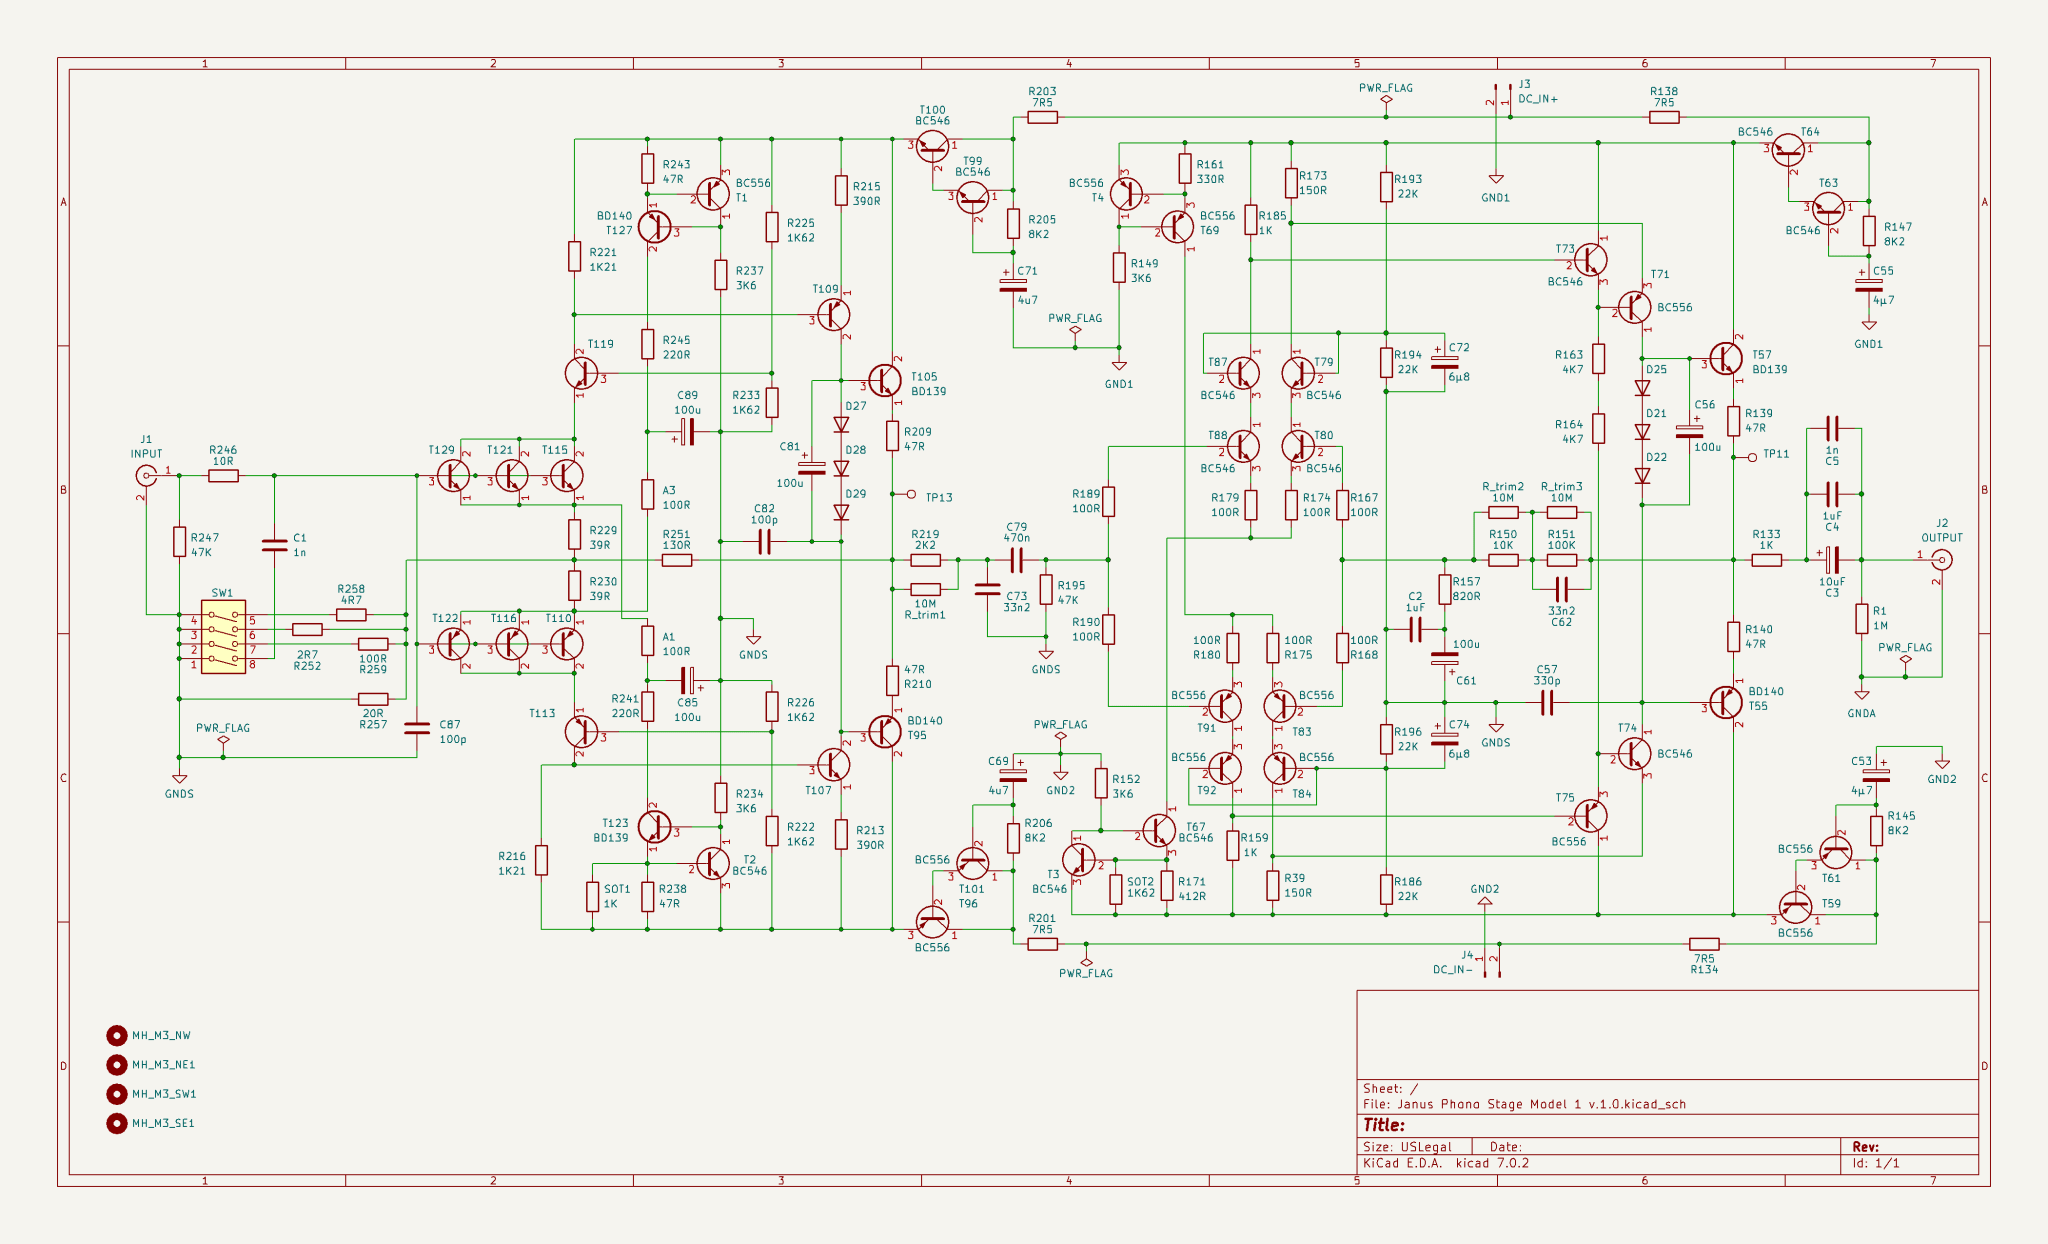Click resistor R203 7R5
Screen dimensions: 2048x1244
(x=1042, y=117)
